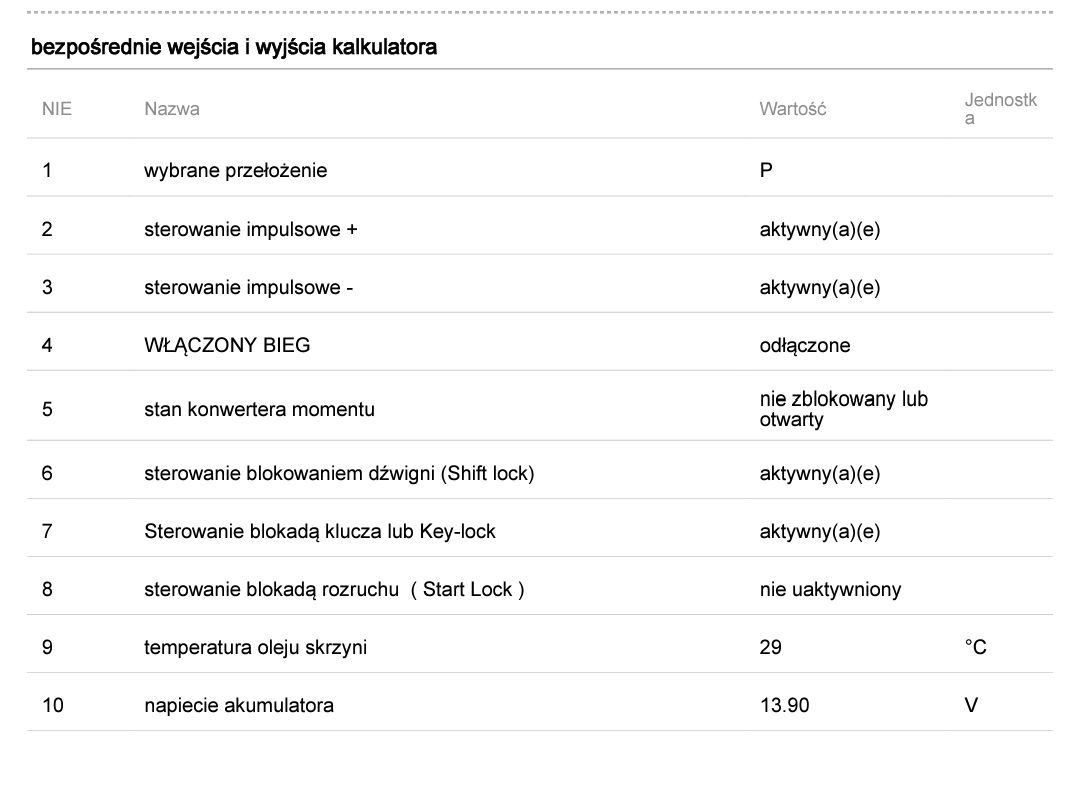Click the 'sterowanie impulsowe +' row label

coord(250,229)
